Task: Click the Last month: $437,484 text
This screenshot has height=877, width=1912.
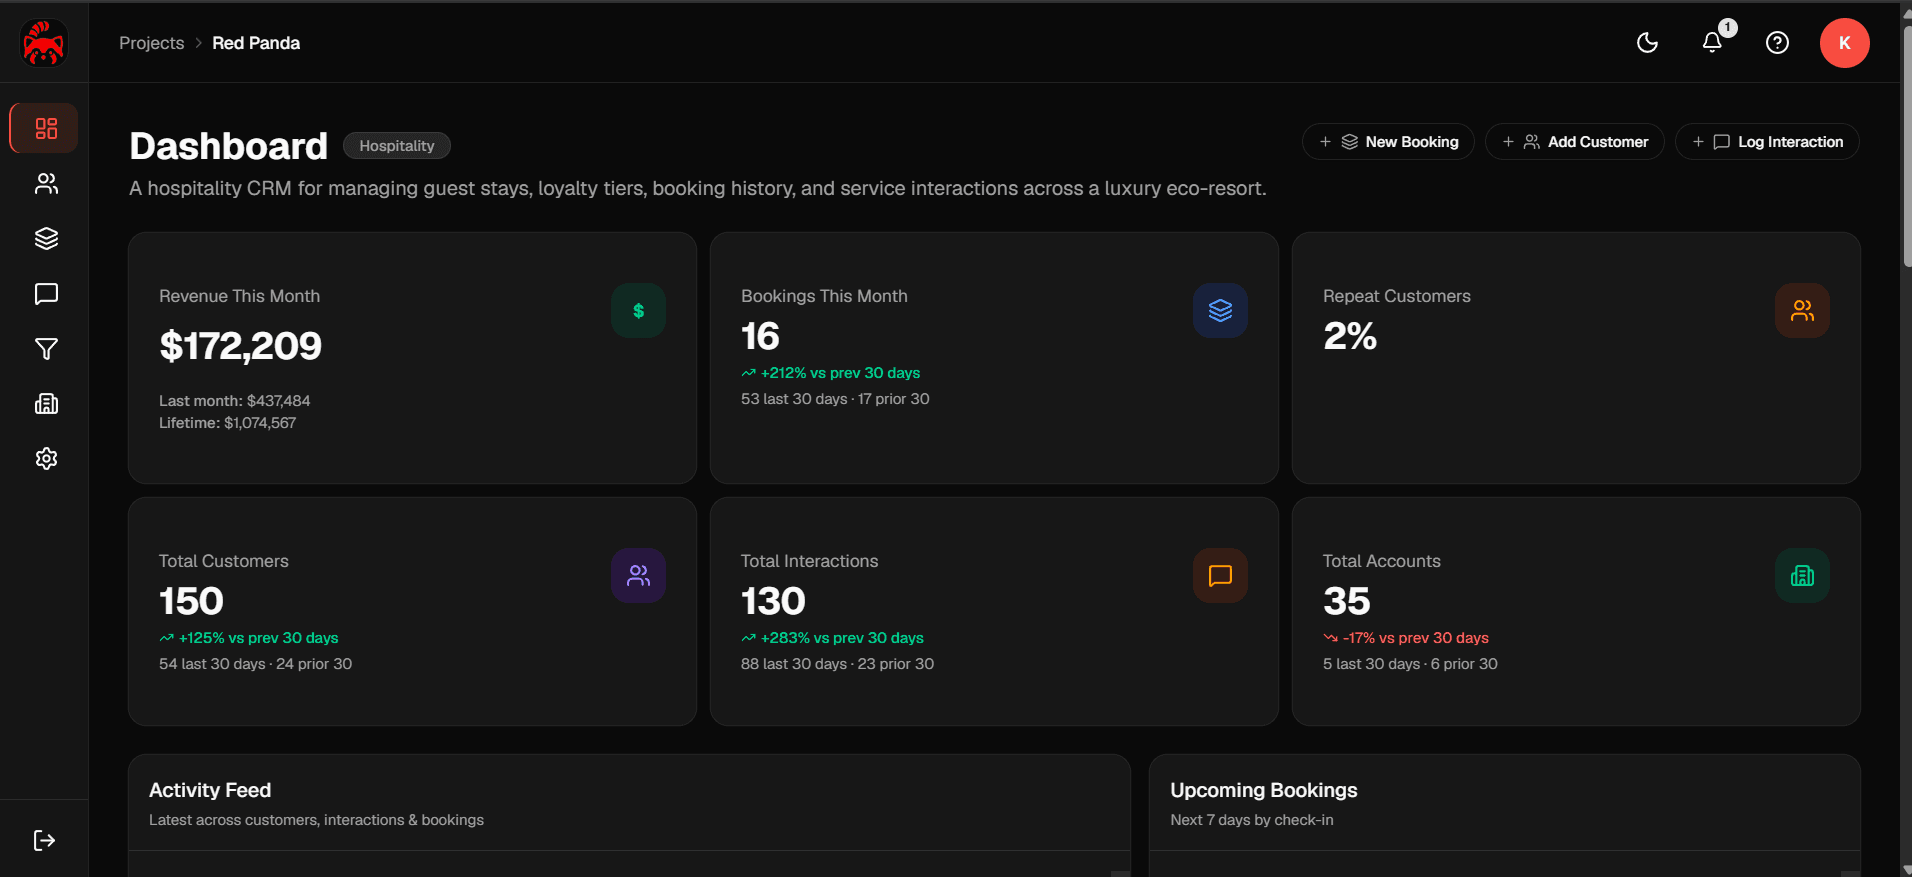Action: point(235,401)
